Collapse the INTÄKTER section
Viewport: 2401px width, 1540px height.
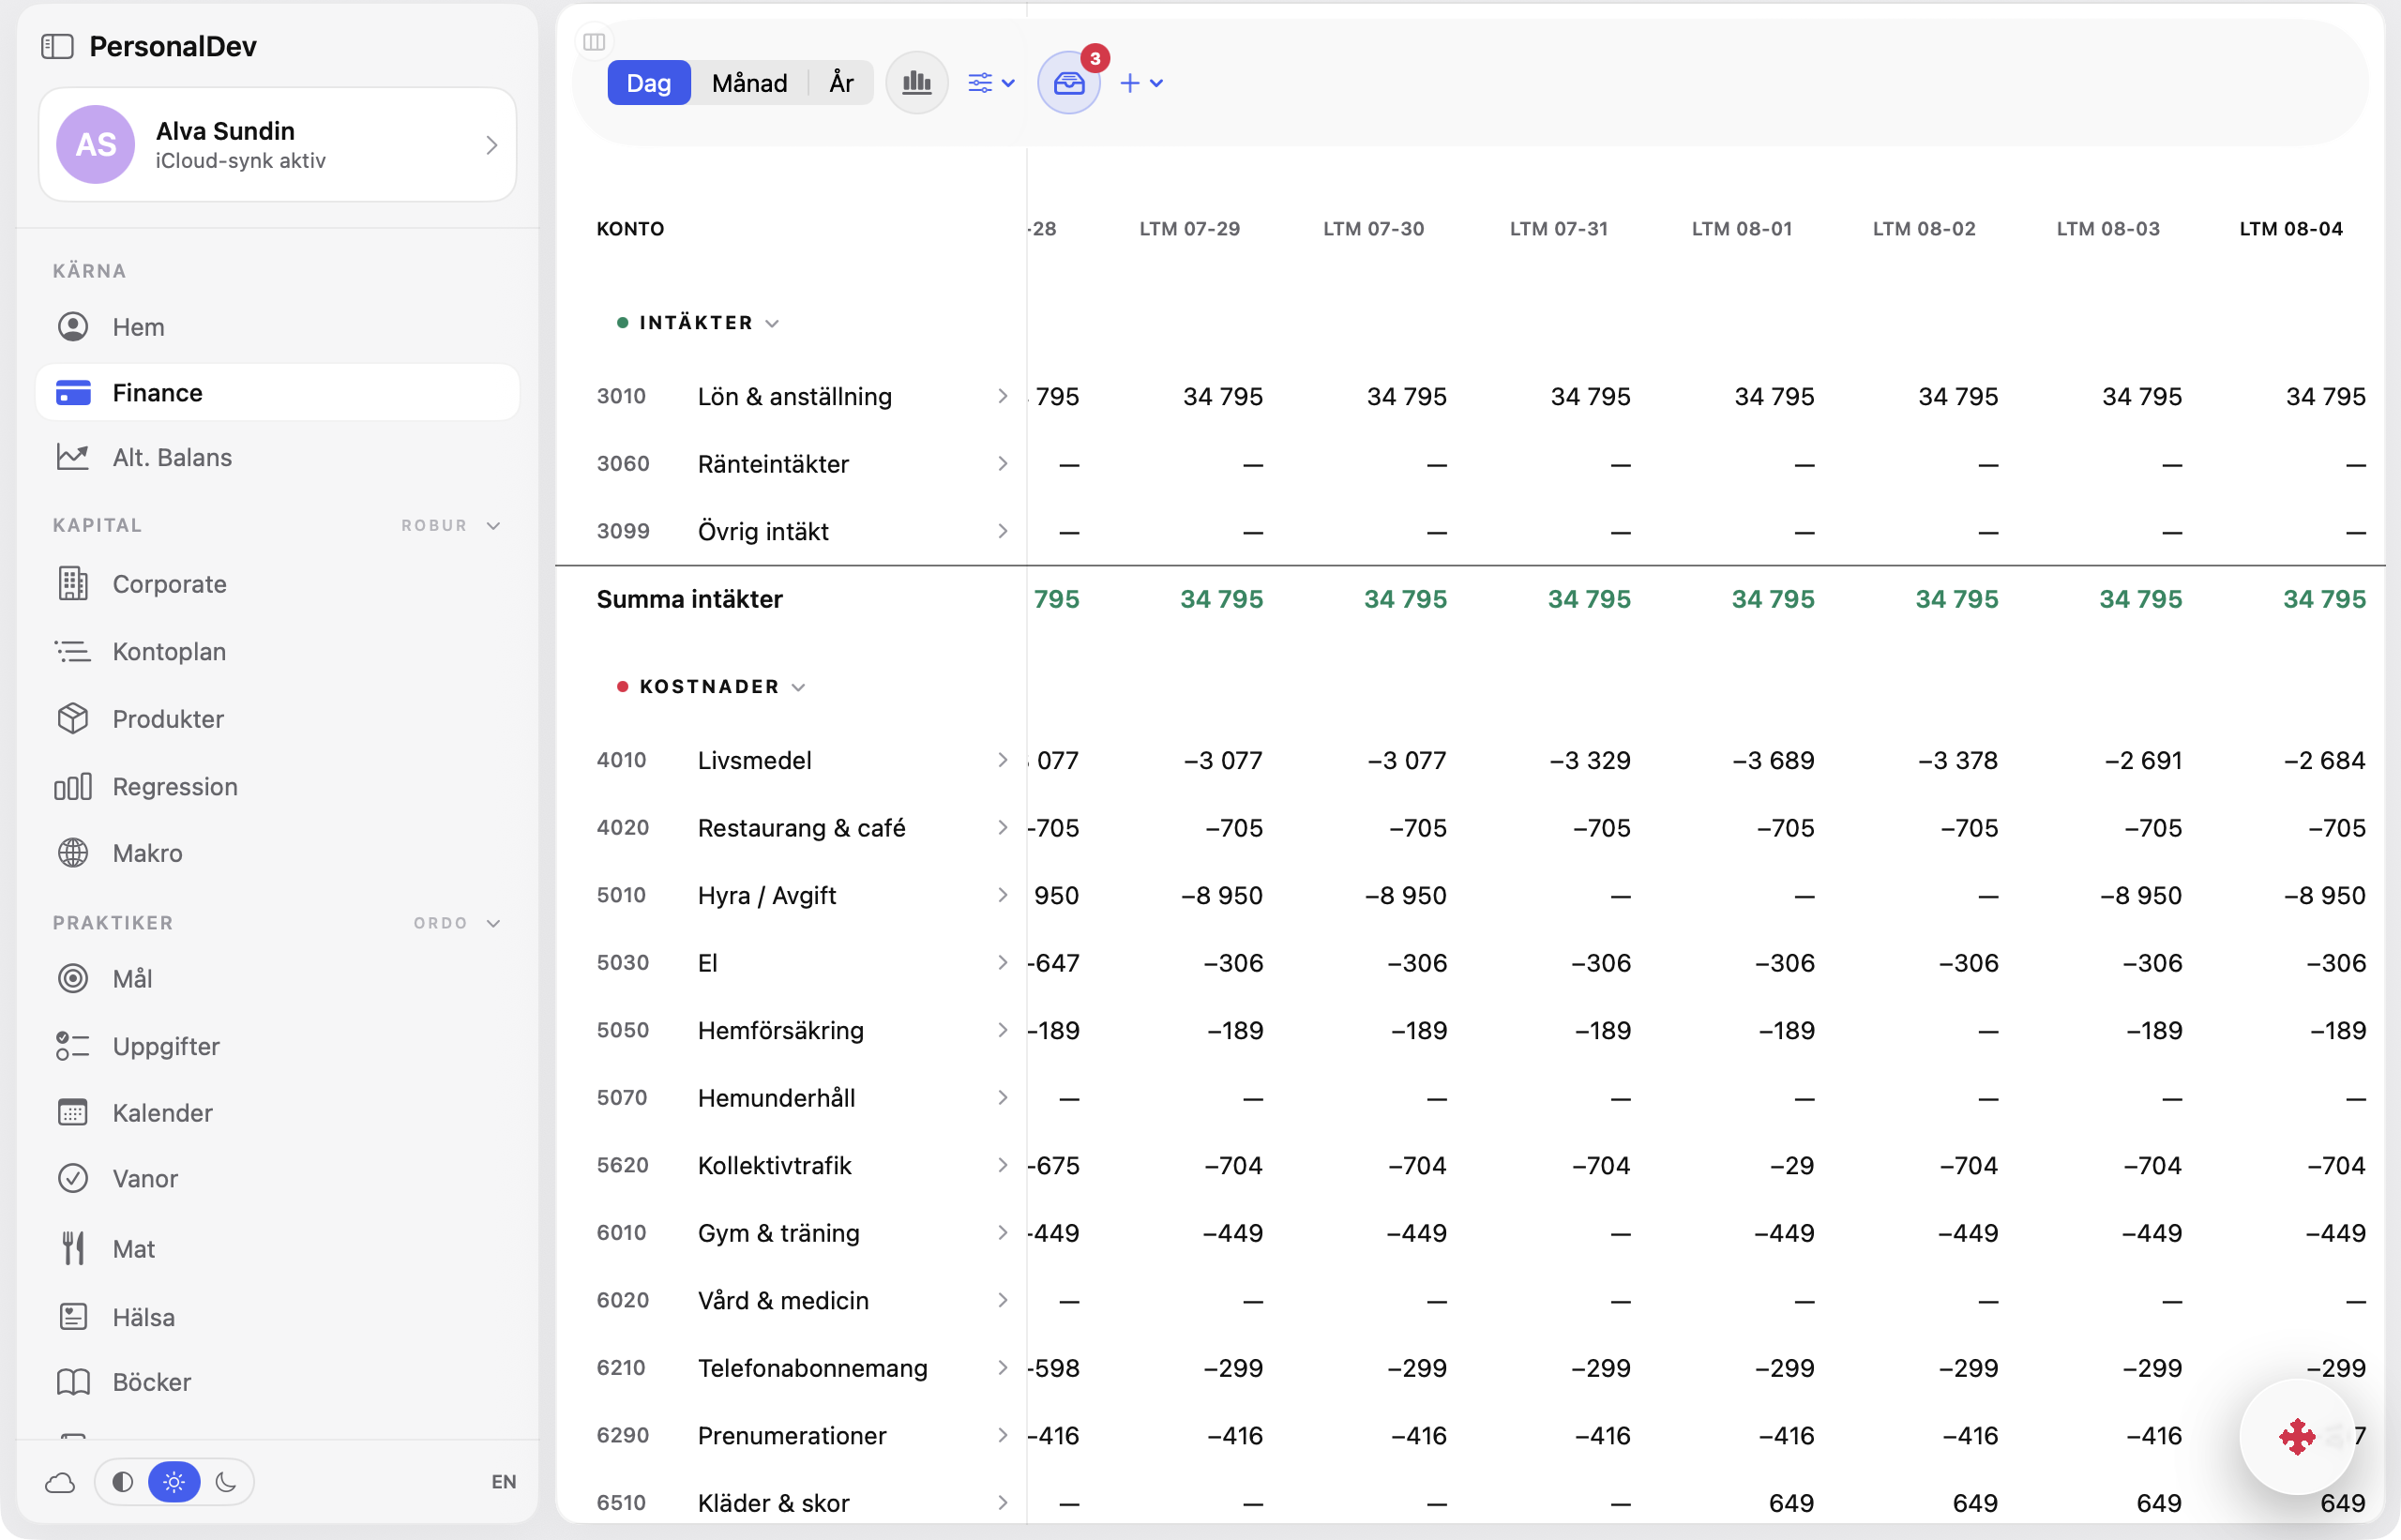[x=697, y=323]
